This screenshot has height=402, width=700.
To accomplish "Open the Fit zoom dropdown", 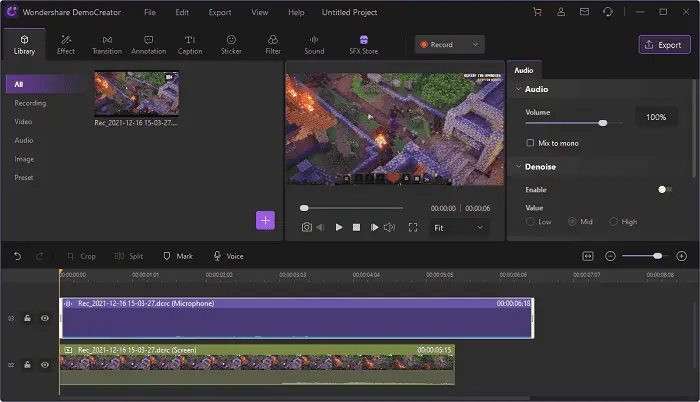I will 459,228.
